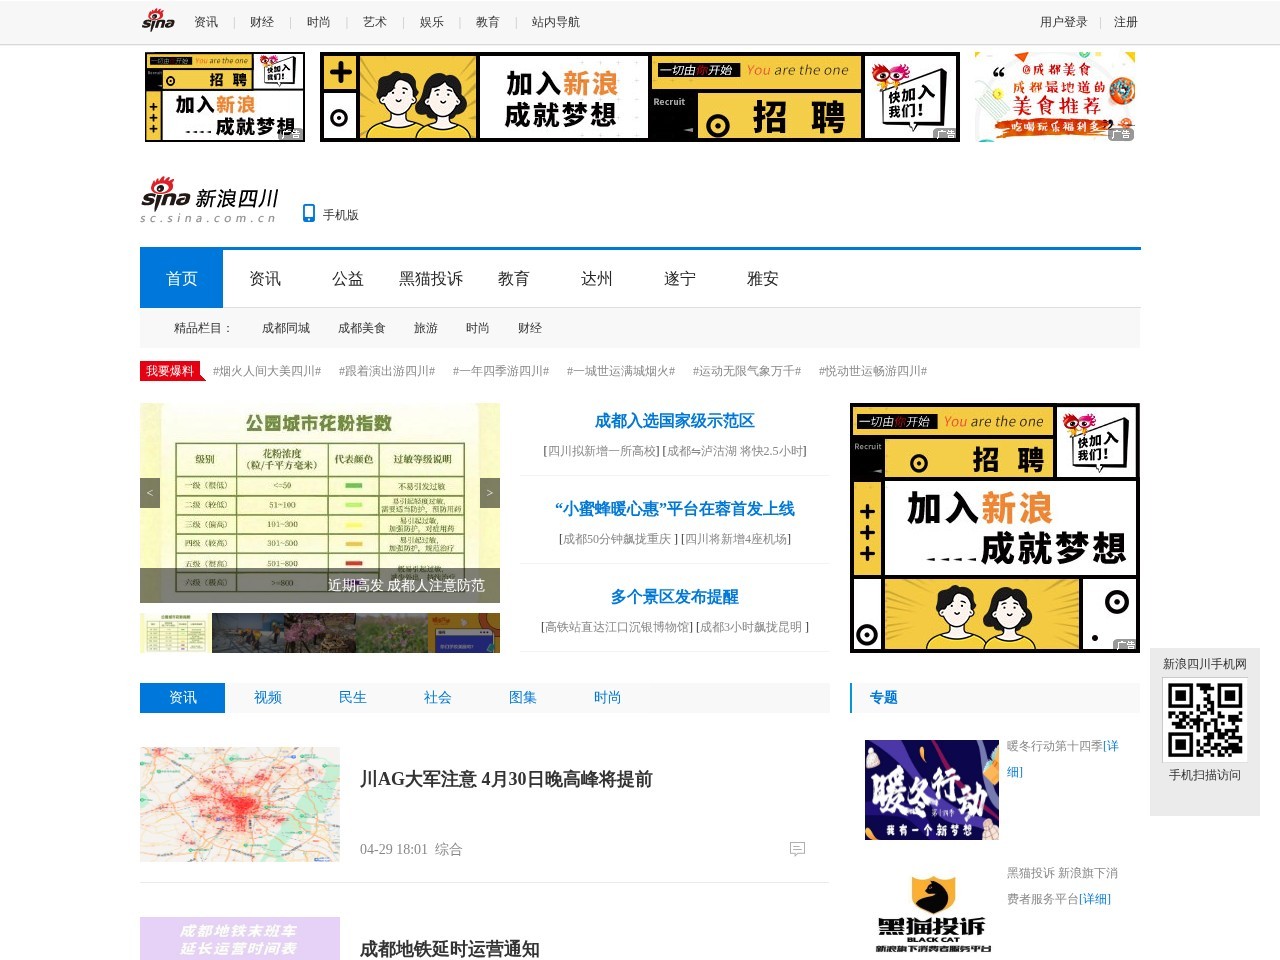Click the Sina Sichuan logo
The width and height of the screenshot is (1280, 960).
[209, 200]
